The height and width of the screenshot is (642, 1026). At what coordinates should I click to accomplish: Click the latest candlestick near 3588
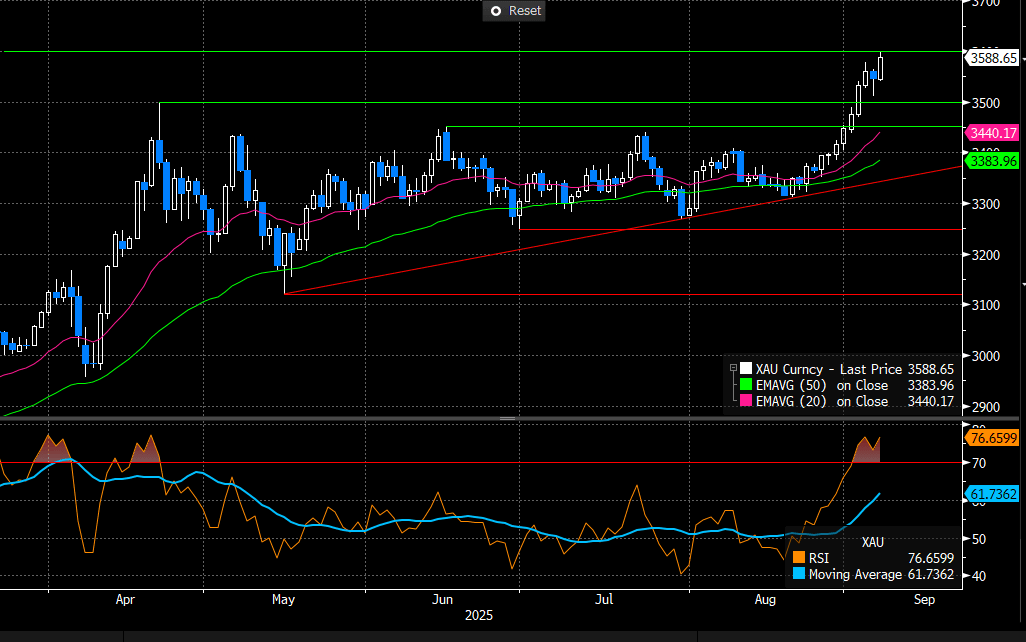[881, 68]
